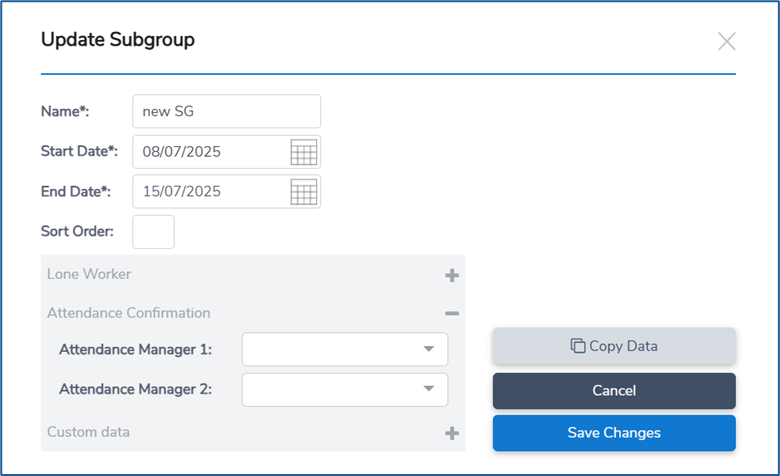Cancel the subgroup update
This screenshot has height=476, width=780.
click(614, 391)
